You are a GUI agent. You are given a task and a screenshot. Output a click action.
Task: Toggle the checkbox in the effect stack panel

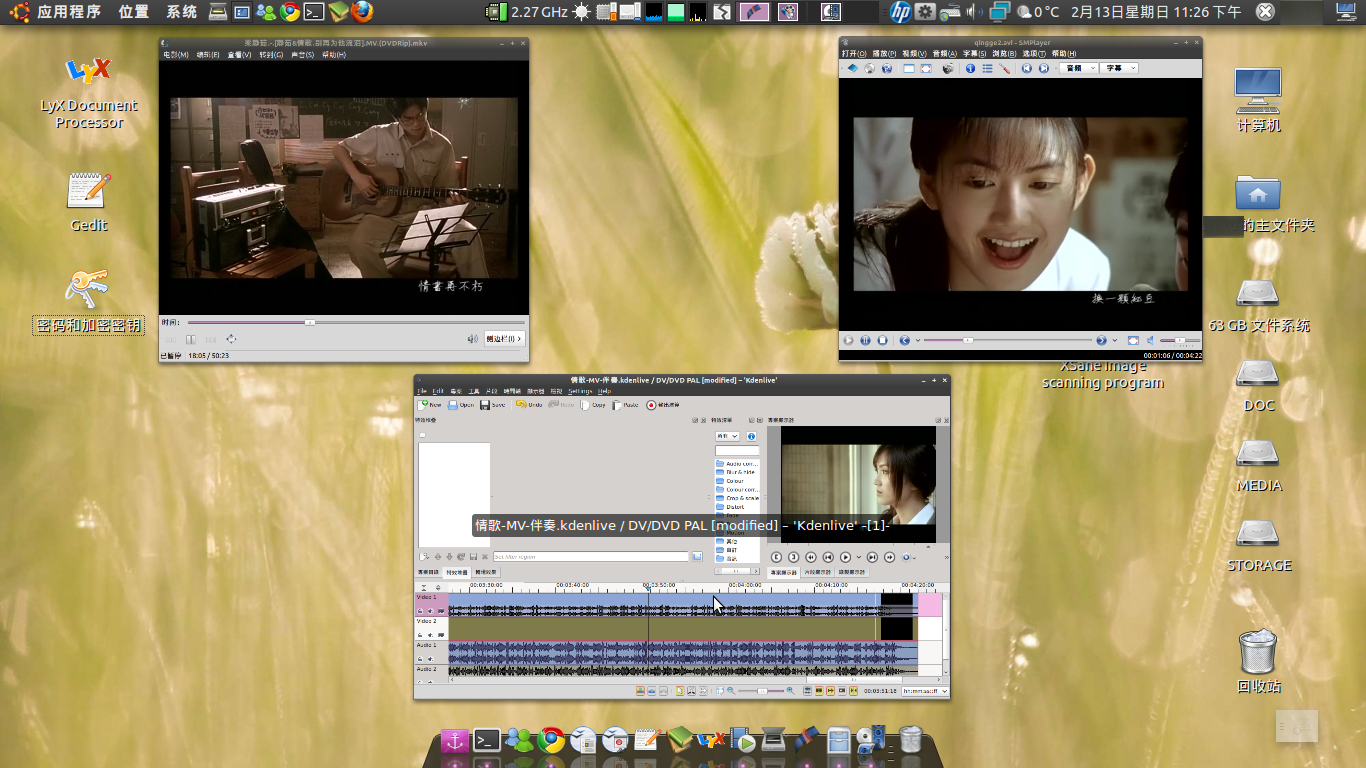point(422,435)
